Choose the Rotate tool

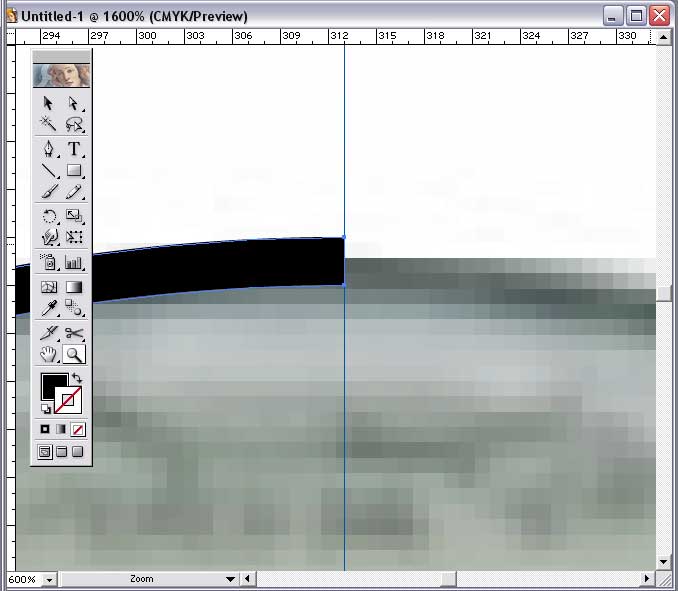point(48,216)
